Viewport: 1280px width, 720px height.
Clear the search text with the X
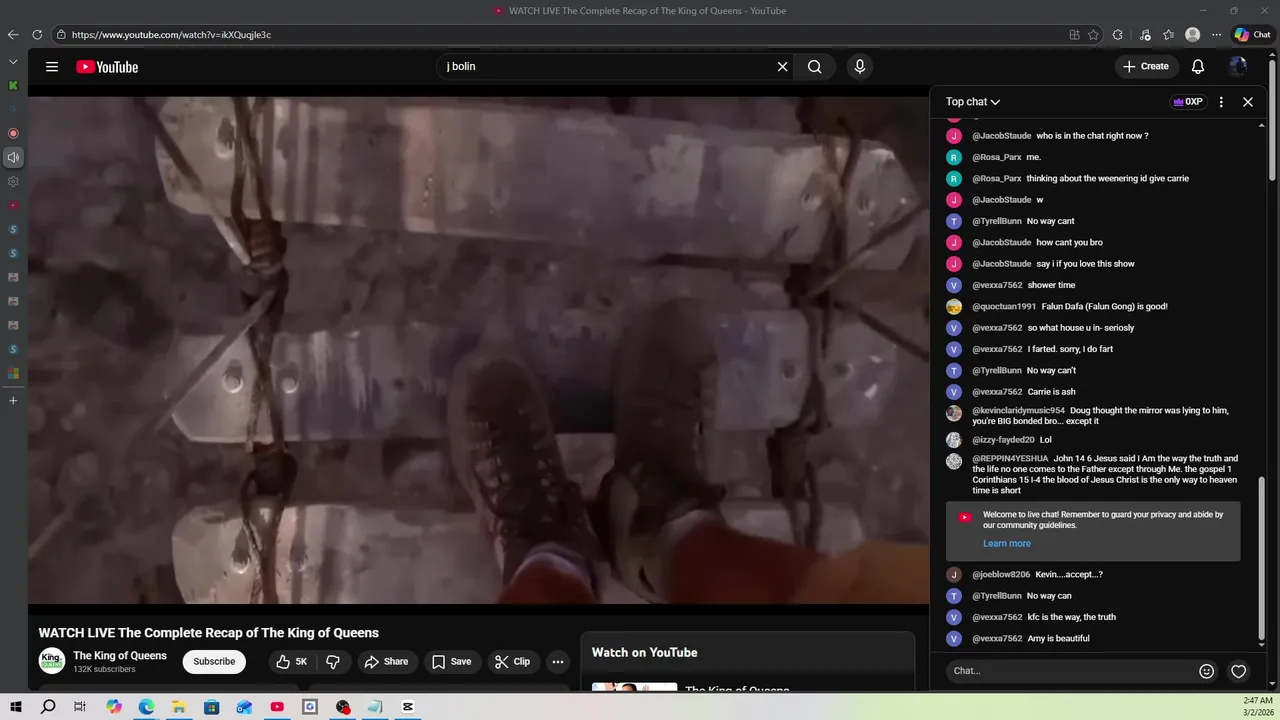point(783,67)
